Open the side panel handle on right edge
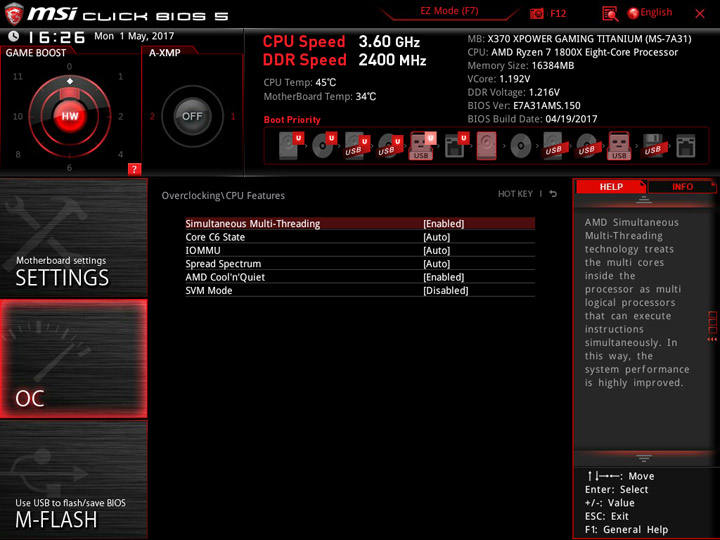Viewport: 720px width, 540px height. [712, 326]
